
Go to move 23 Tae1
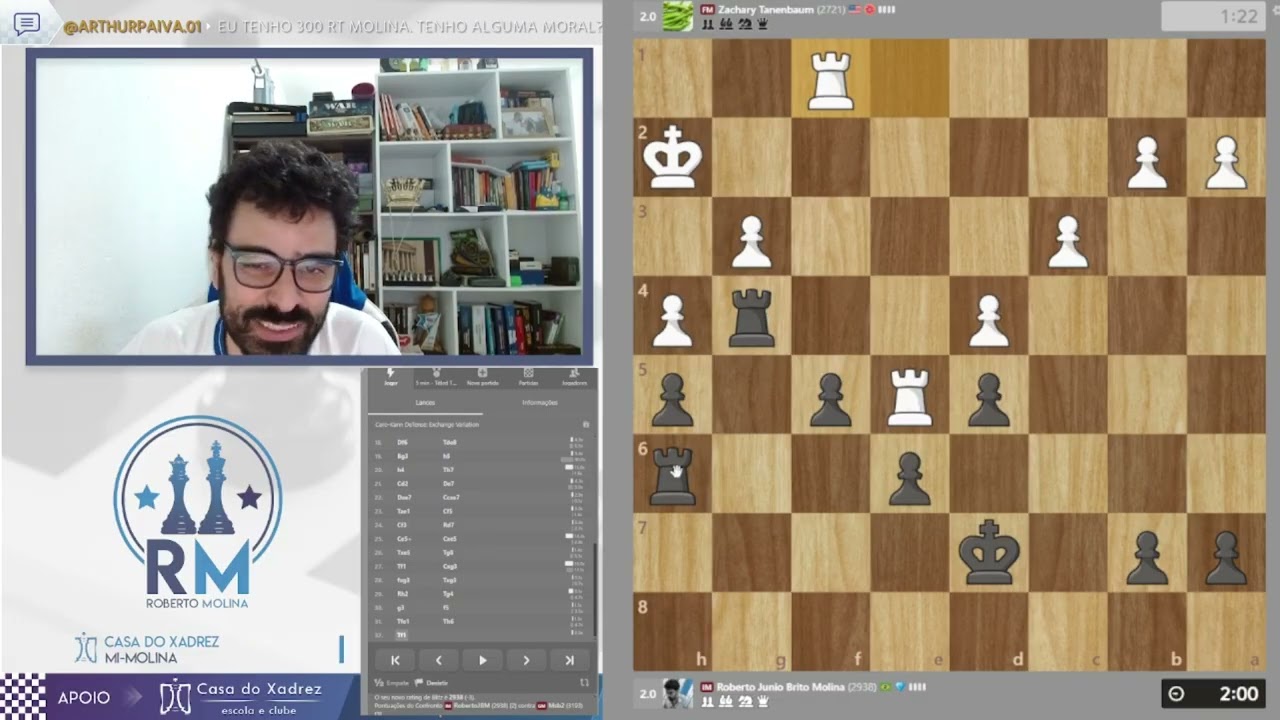pos(403,511)
